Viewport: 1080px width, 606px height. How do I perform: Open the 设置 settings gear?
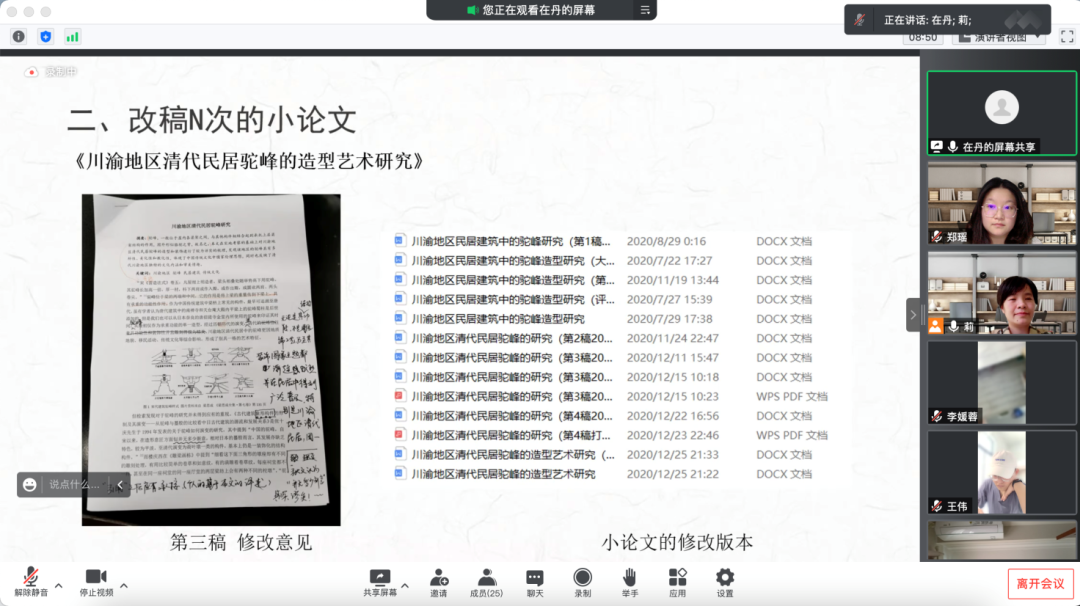725,581
